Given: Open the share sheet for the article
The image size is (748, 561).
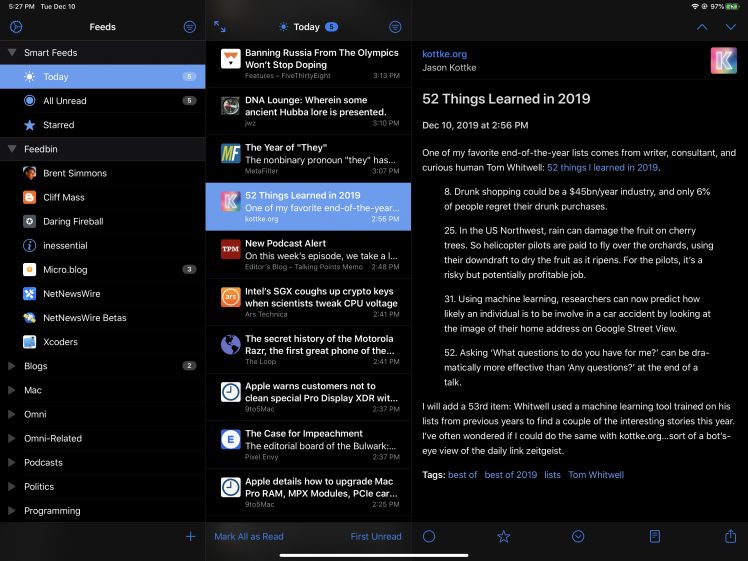Looking at the screenshot, I should point(730,536).
